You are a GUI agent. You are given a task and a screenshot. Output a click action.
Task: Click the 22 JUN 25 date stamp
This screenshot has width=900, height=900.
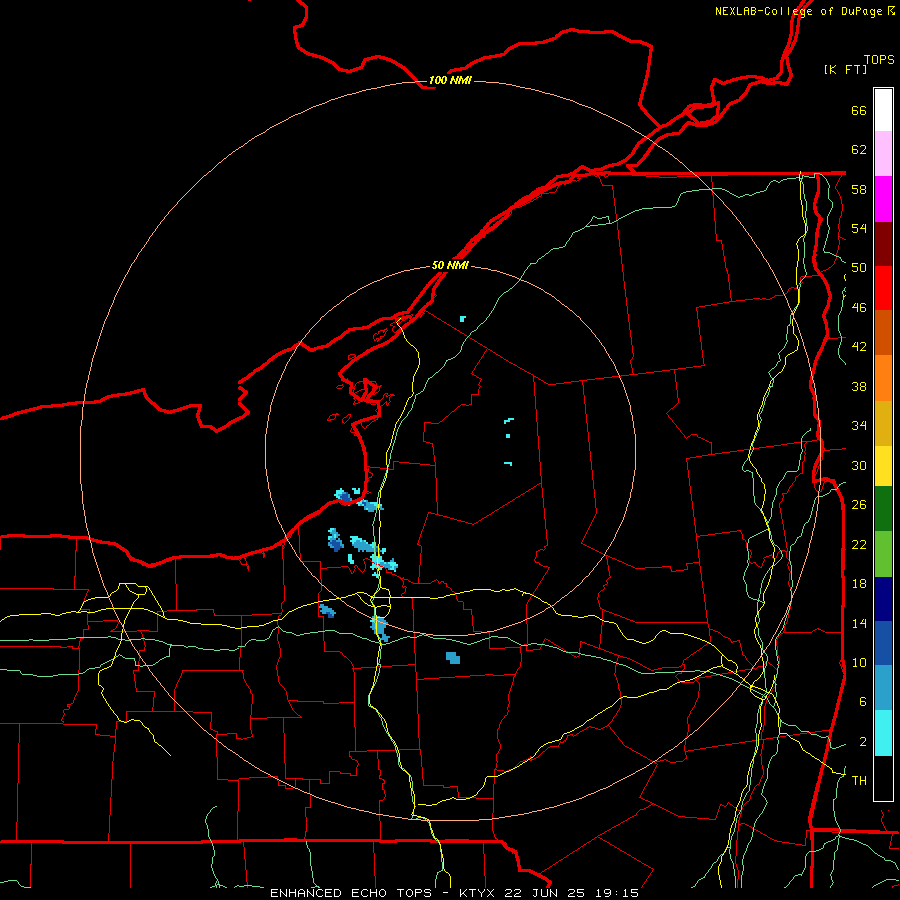546,893
